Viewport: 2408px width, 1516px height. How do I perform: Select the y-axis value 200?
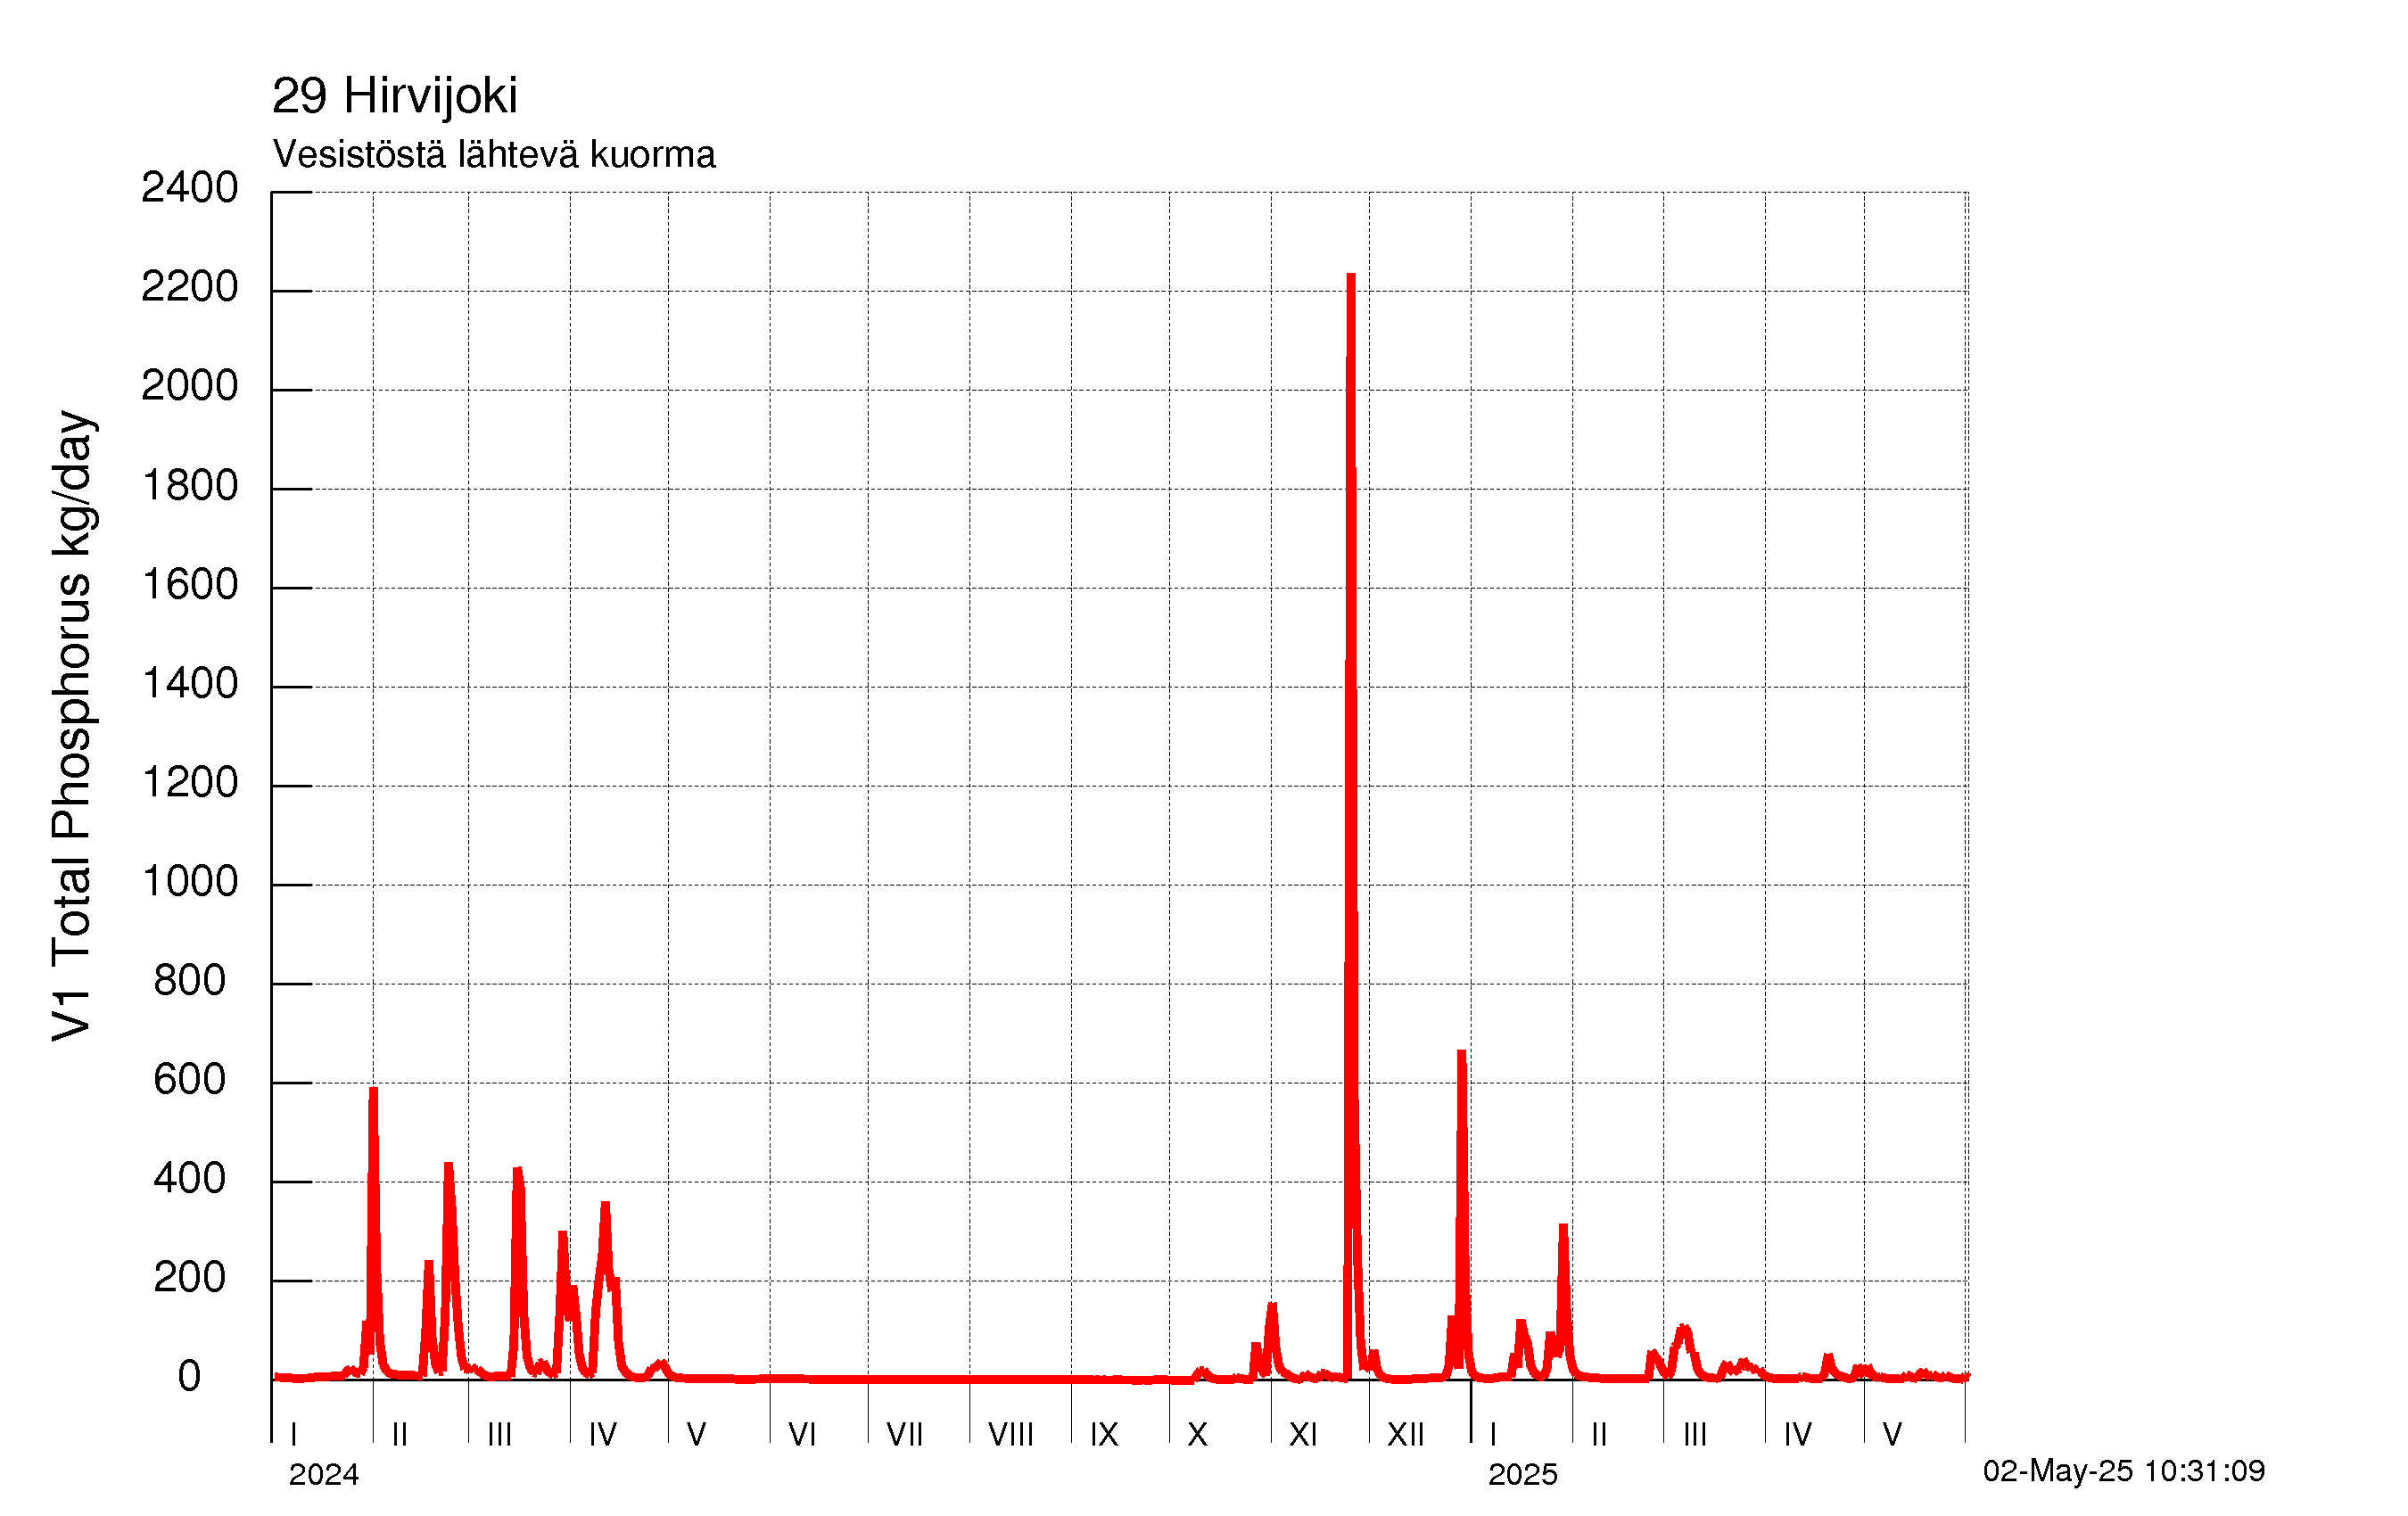[x=189, y=1278]
